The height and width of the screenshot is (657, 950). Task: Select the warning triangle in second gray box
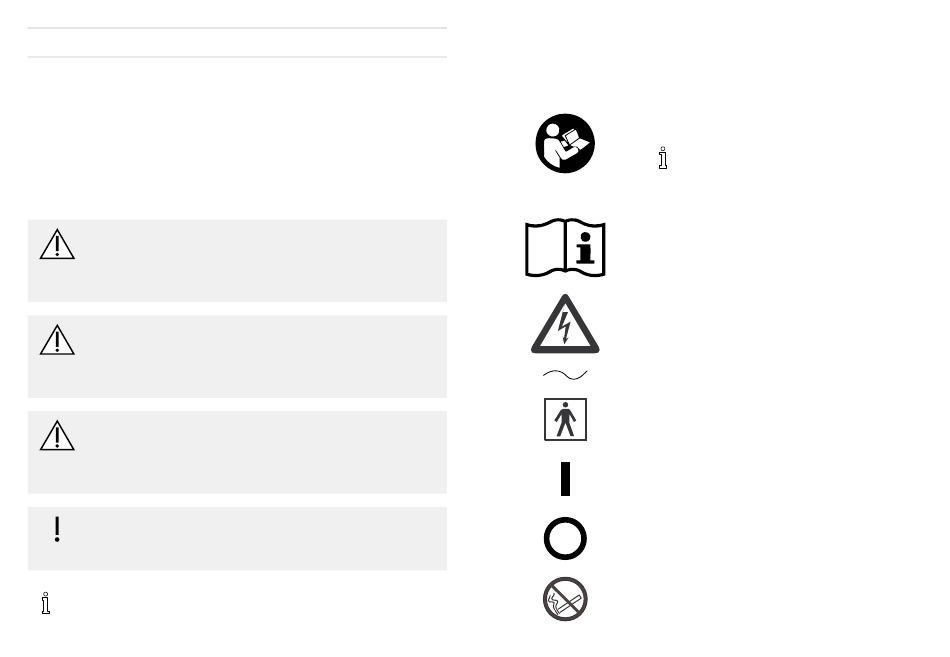[x=57, y=340]
